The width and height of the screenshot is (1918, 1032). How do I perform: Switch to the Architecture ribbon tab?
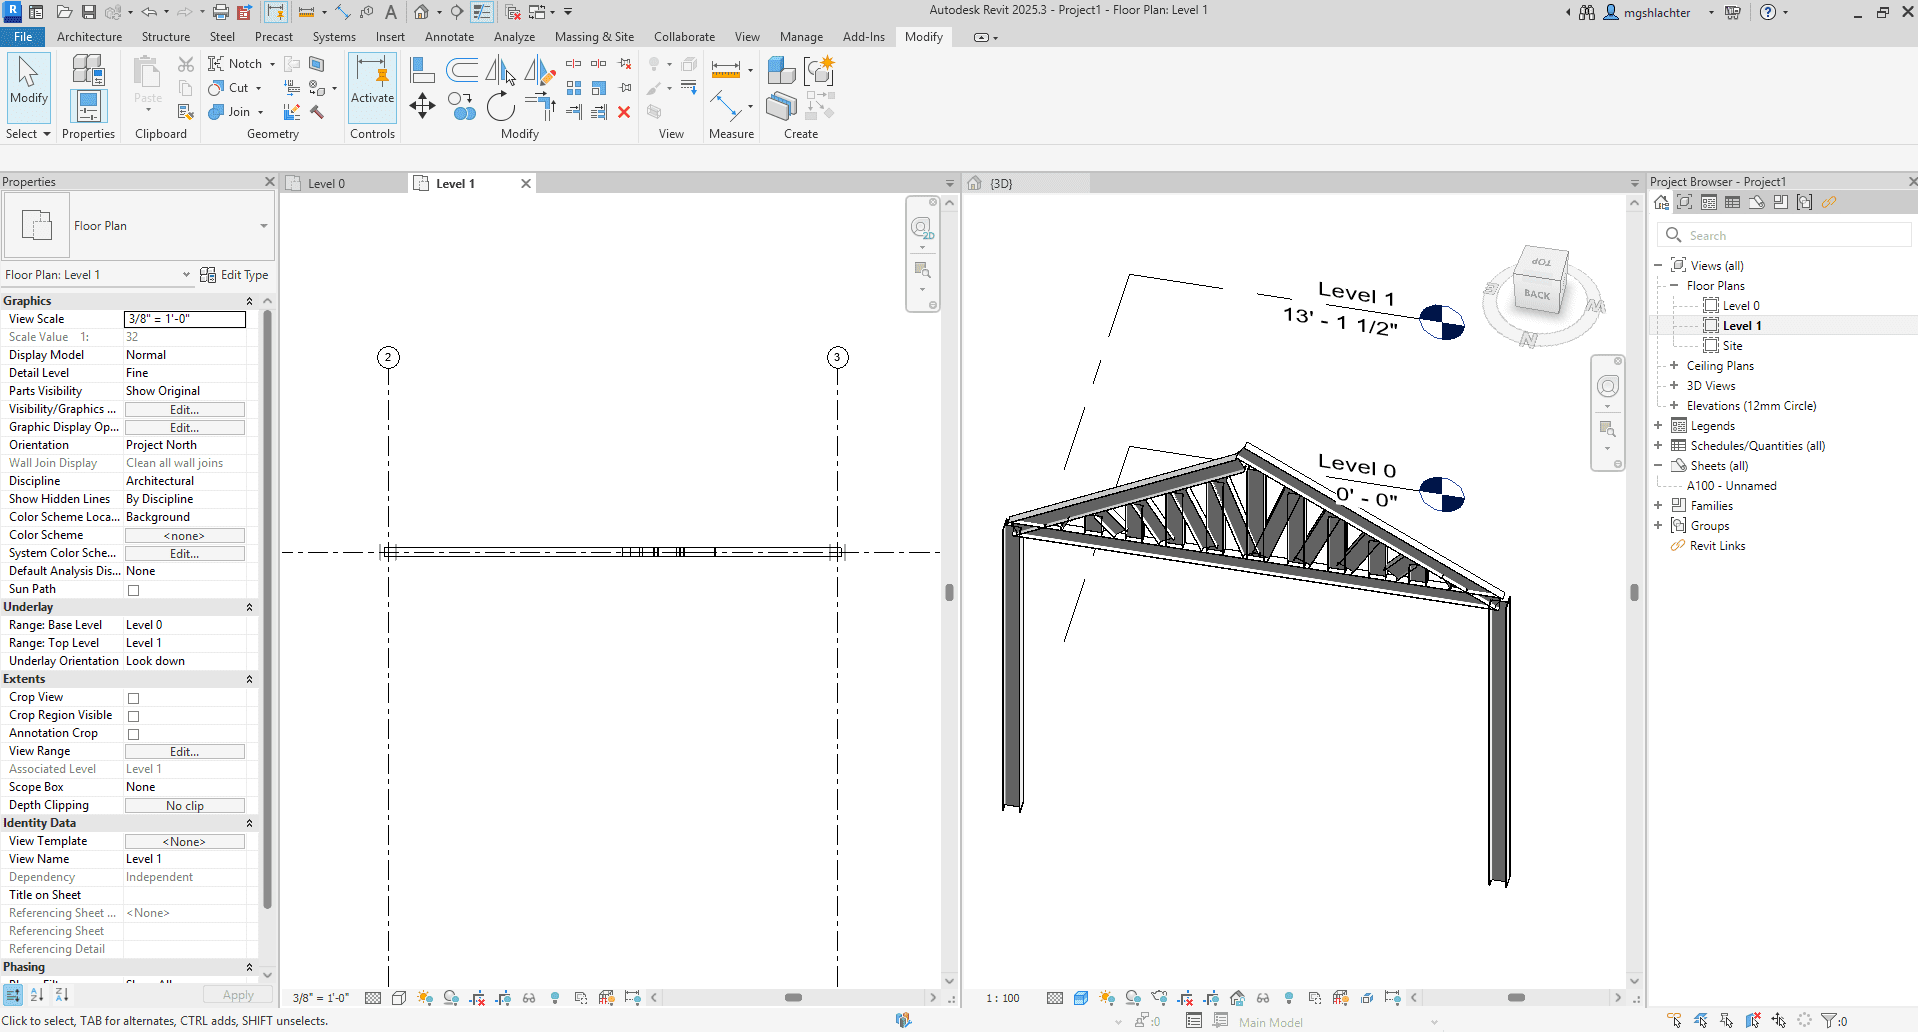pyautogui.click(x=90, y=36)
